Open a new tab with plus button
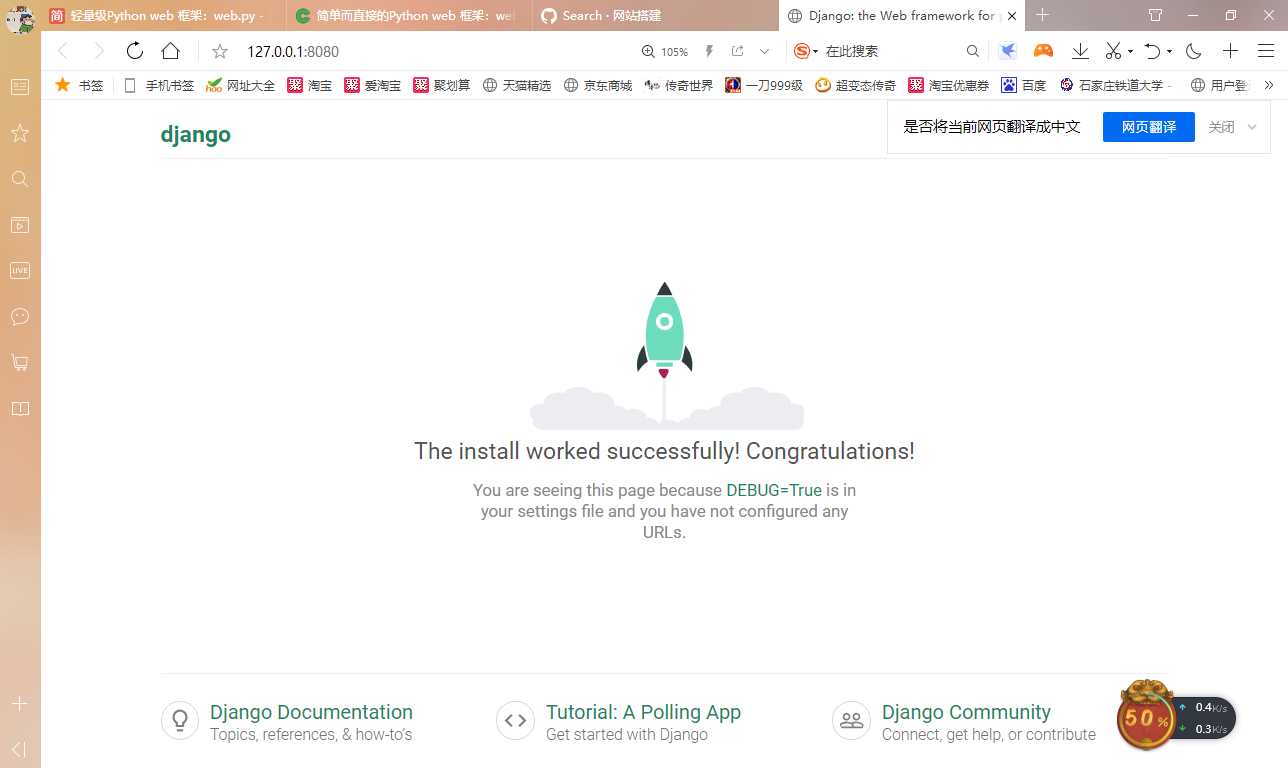Viewport: 1288px width, 768px height. 1043,15
